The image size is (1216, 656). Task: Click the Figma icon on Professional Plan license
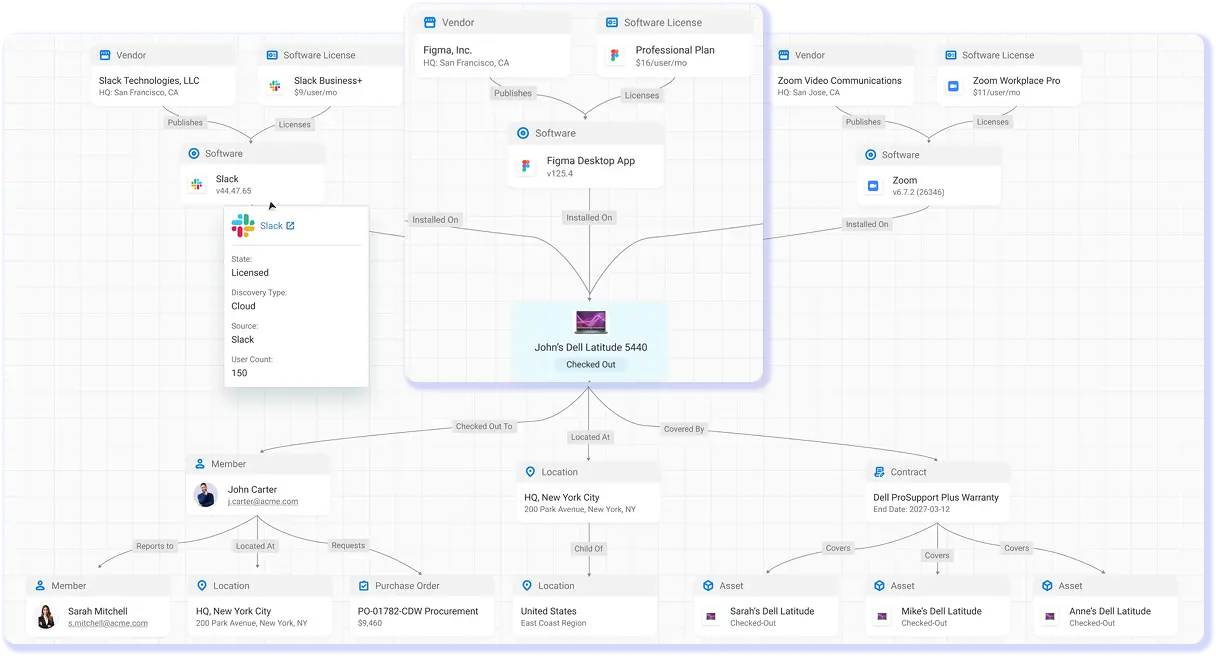click(614, 56)
